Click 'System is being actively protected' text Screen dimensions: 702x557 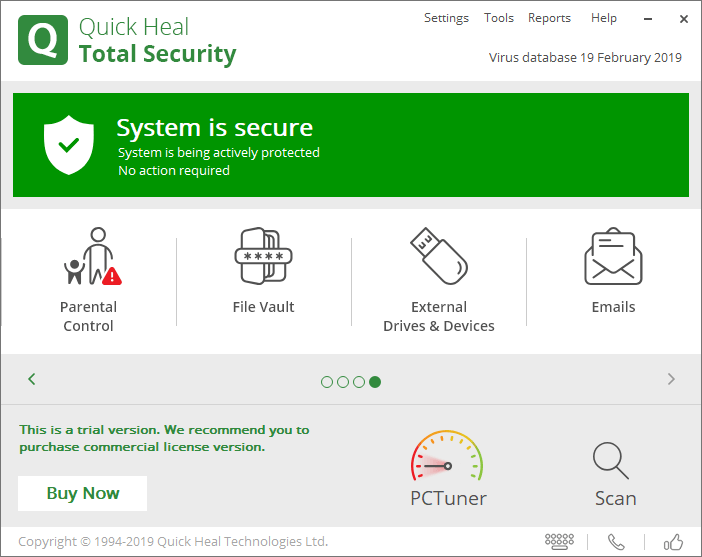click(x=219, y=153)
